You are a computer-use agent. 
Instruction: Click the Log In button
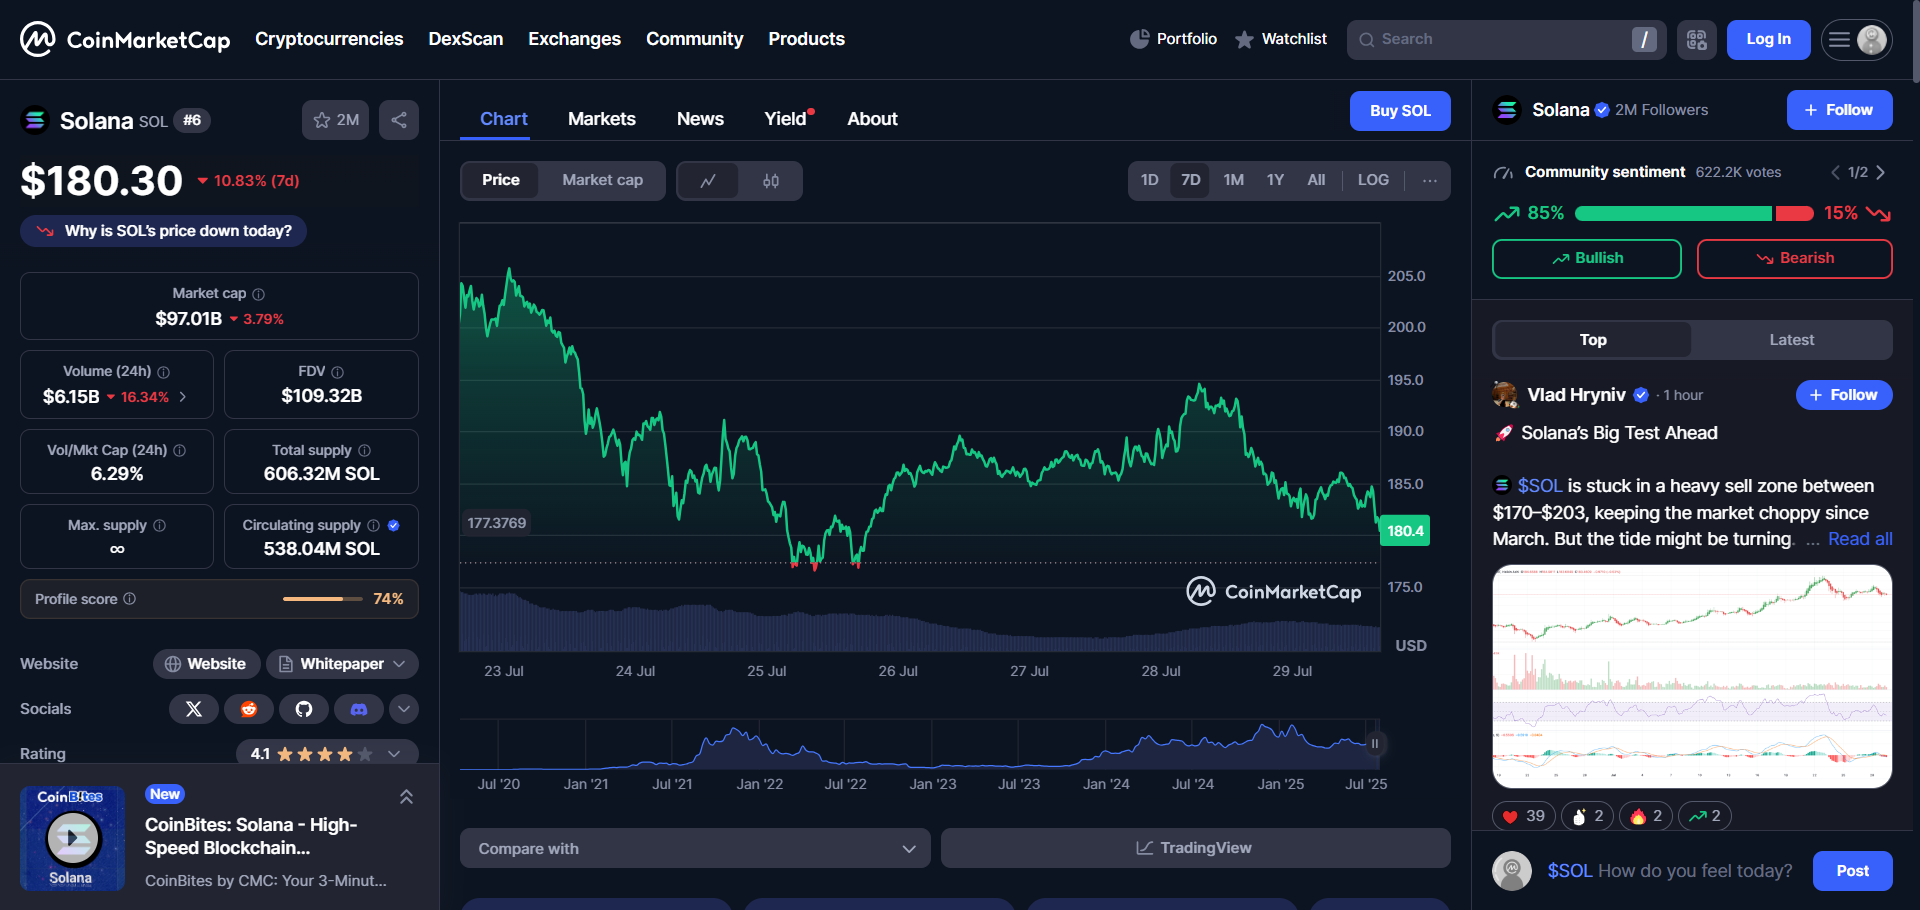click(1768, 40)
